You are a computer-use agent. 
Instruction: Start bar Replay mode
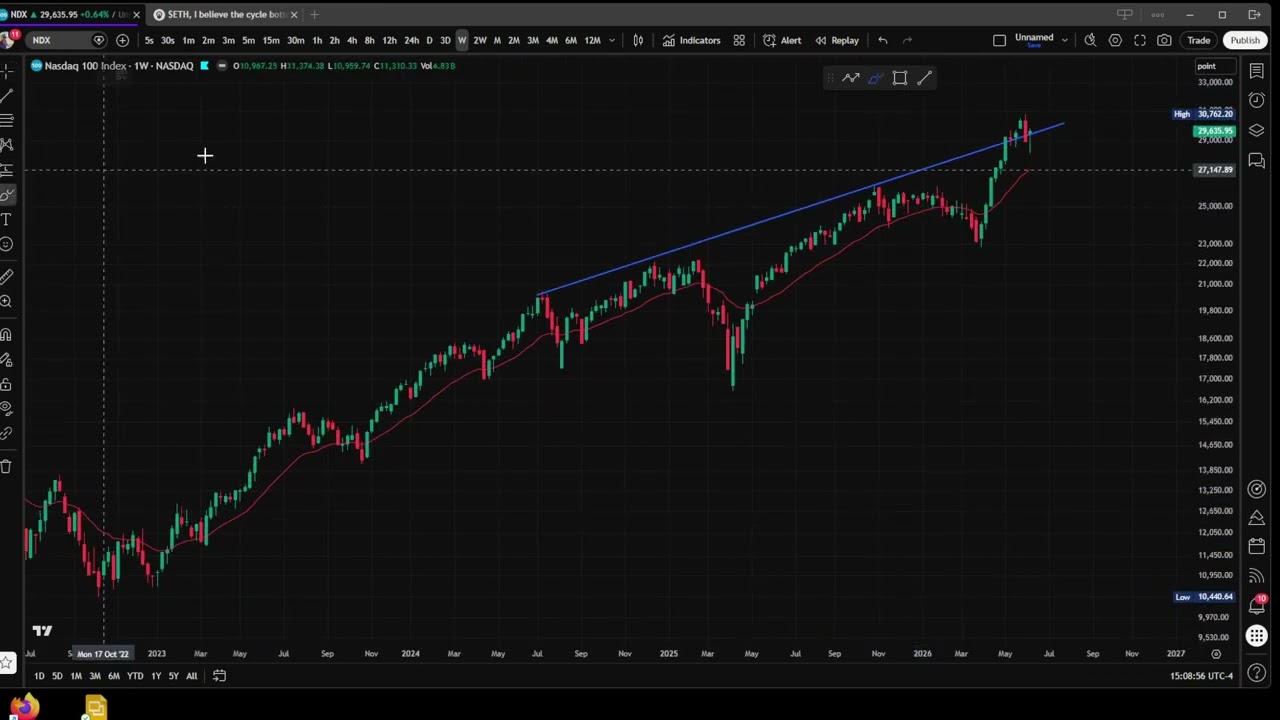pos(837,40)
